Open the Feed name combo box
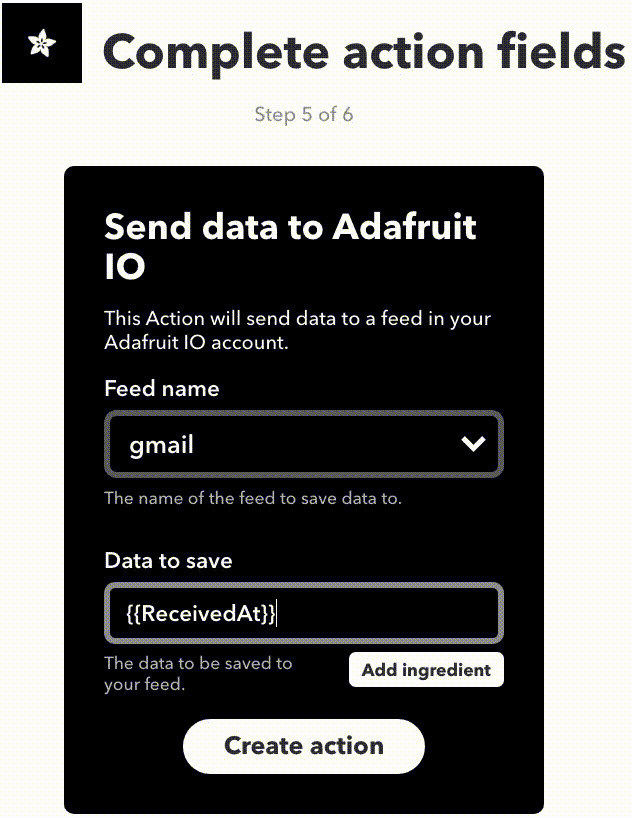 coord(304,445)
